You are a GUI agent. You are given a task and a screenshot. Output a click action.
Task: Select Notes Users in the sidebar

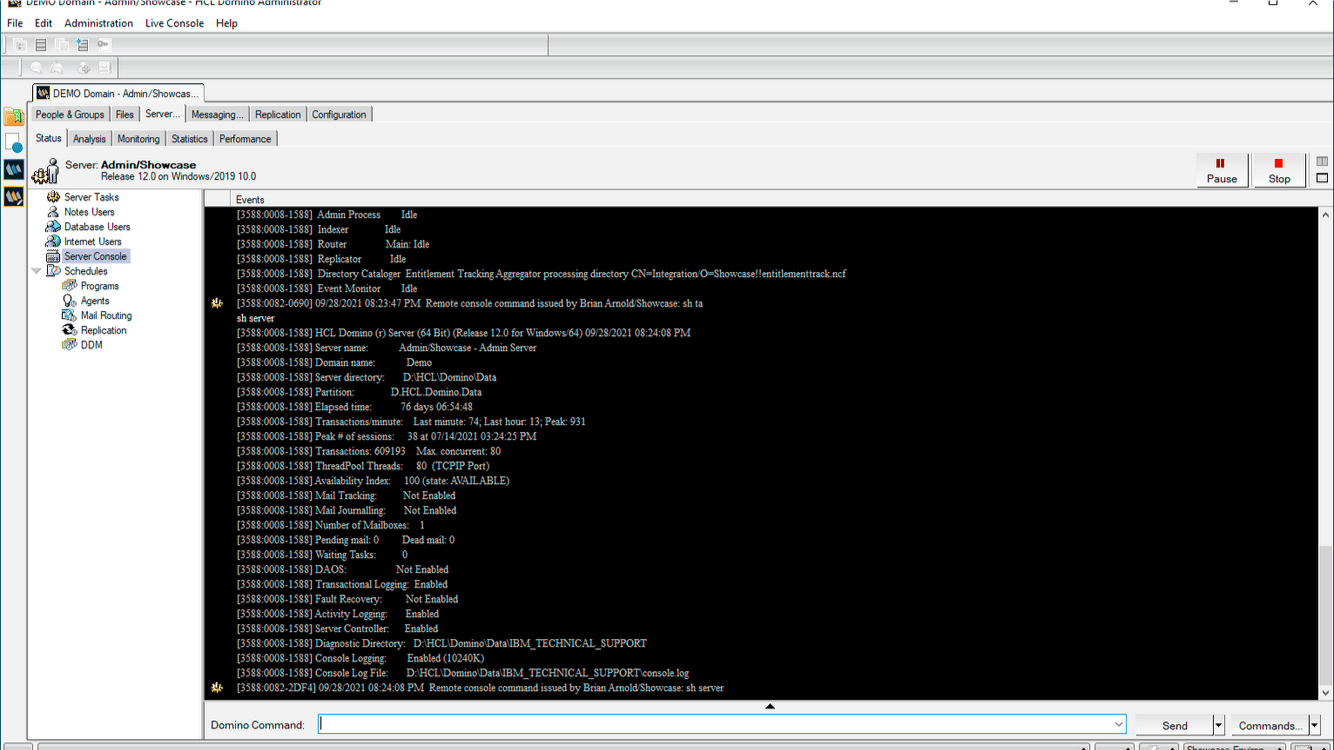(89, 212)
